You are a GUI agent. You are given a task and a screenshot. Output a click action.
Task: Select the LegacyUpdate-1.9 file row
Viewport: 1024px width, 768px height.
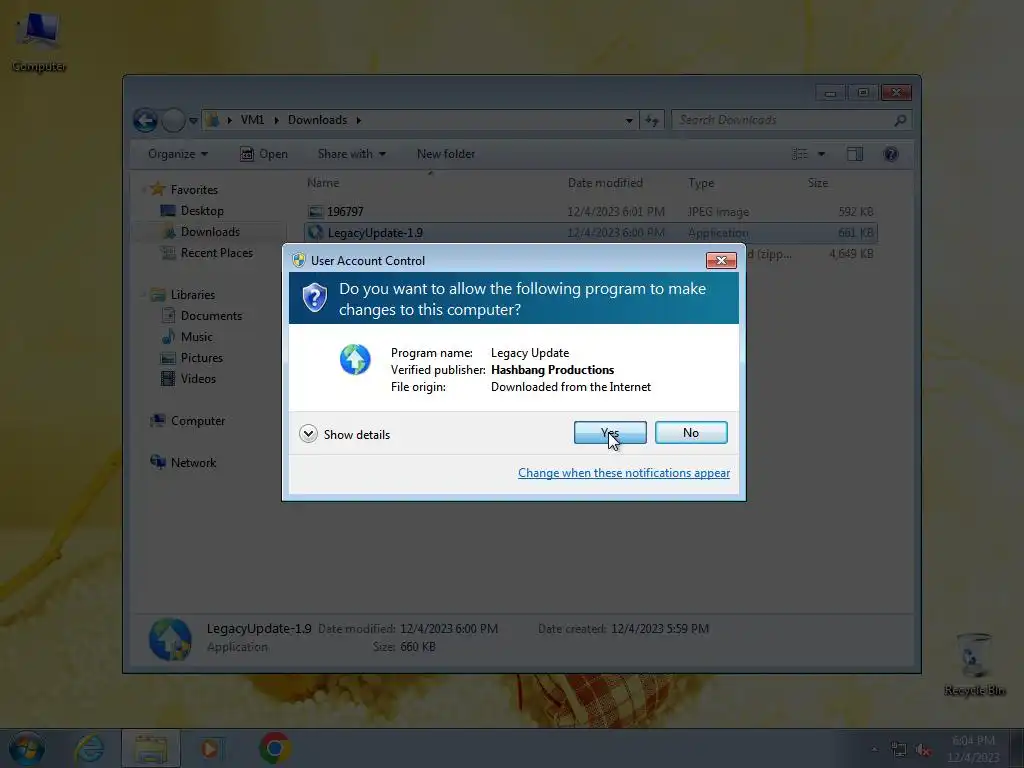(590, 232)
